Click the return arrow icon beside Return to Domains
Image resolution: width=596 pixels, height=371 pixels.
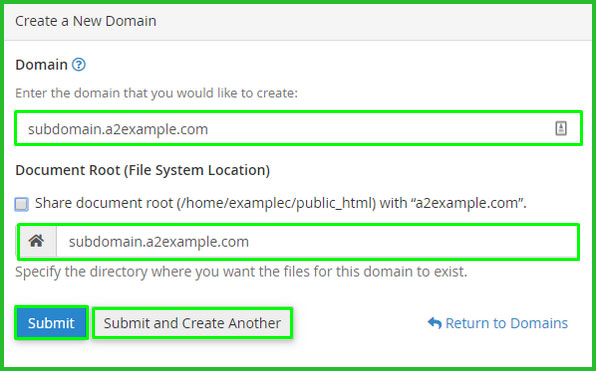434,323
